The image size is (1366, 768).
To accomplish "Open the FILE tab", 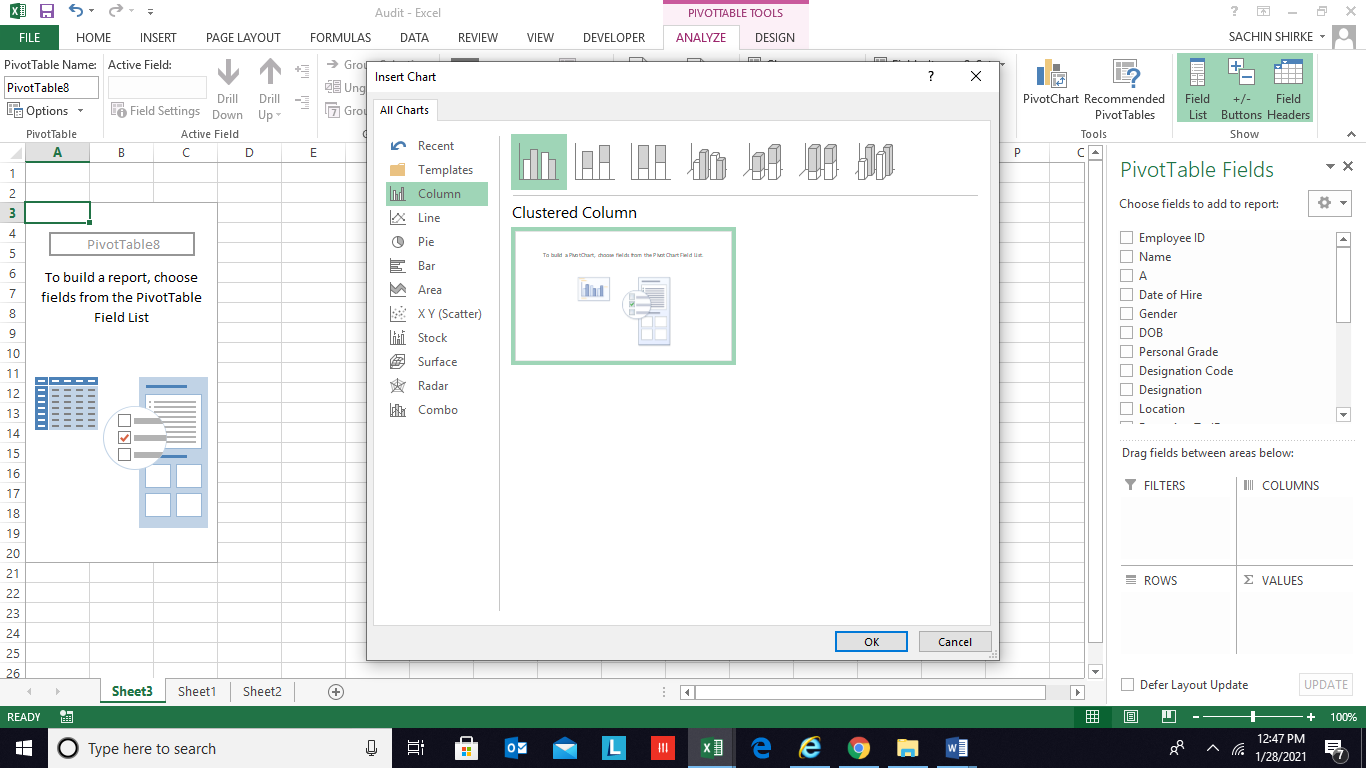I will tap(30, 37).
